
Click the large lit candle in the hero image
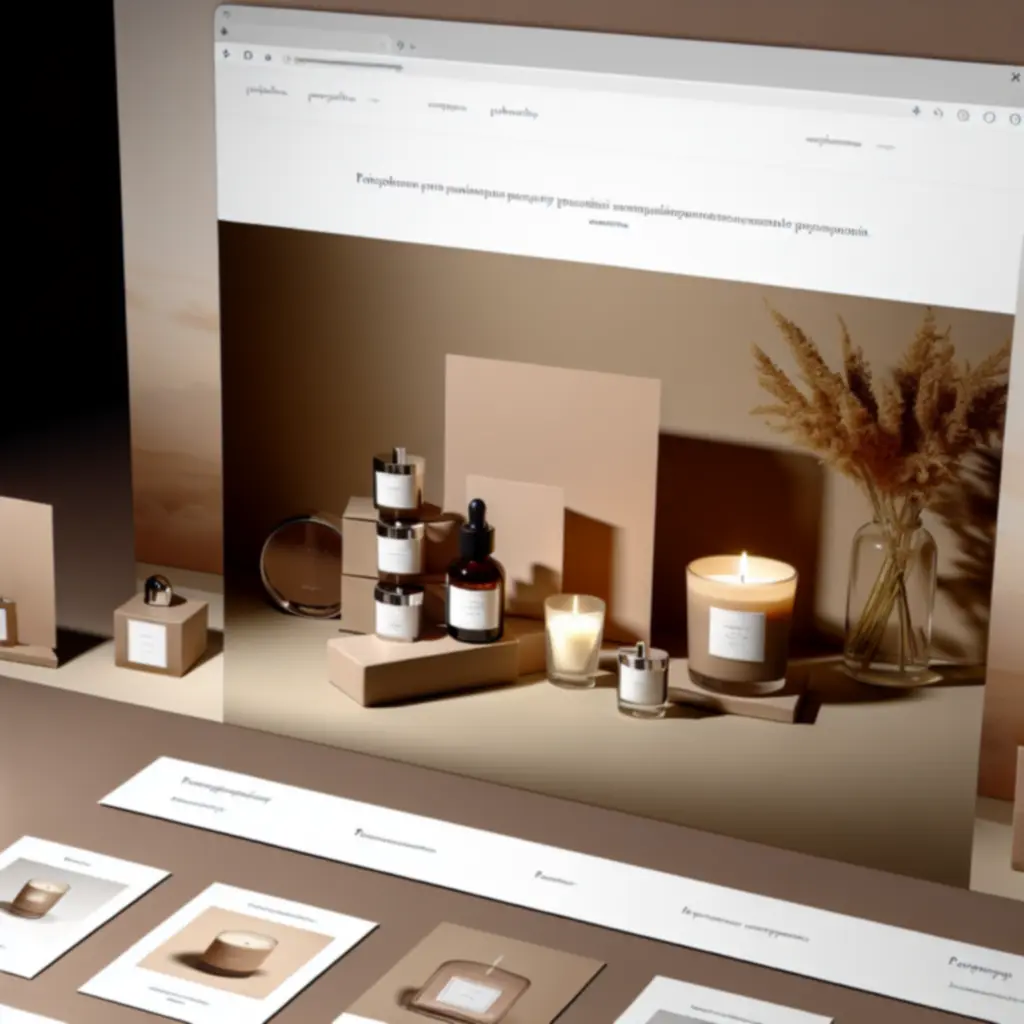point(741,620)
